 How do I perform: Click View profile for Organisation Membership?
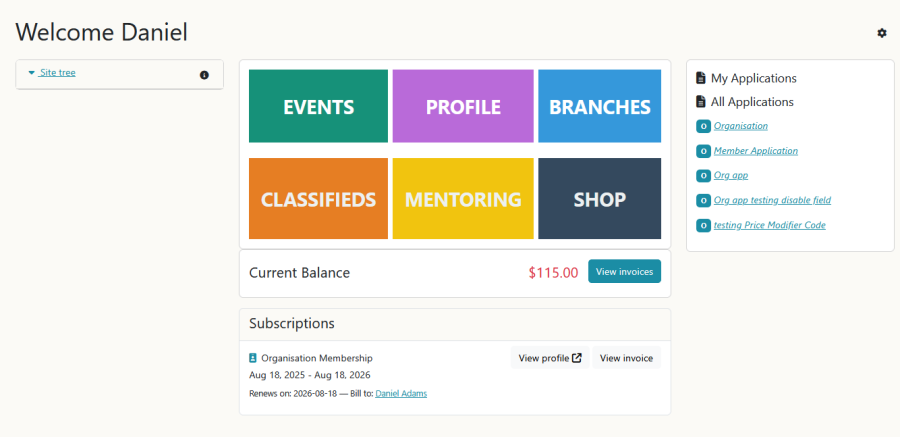[549, 358]
